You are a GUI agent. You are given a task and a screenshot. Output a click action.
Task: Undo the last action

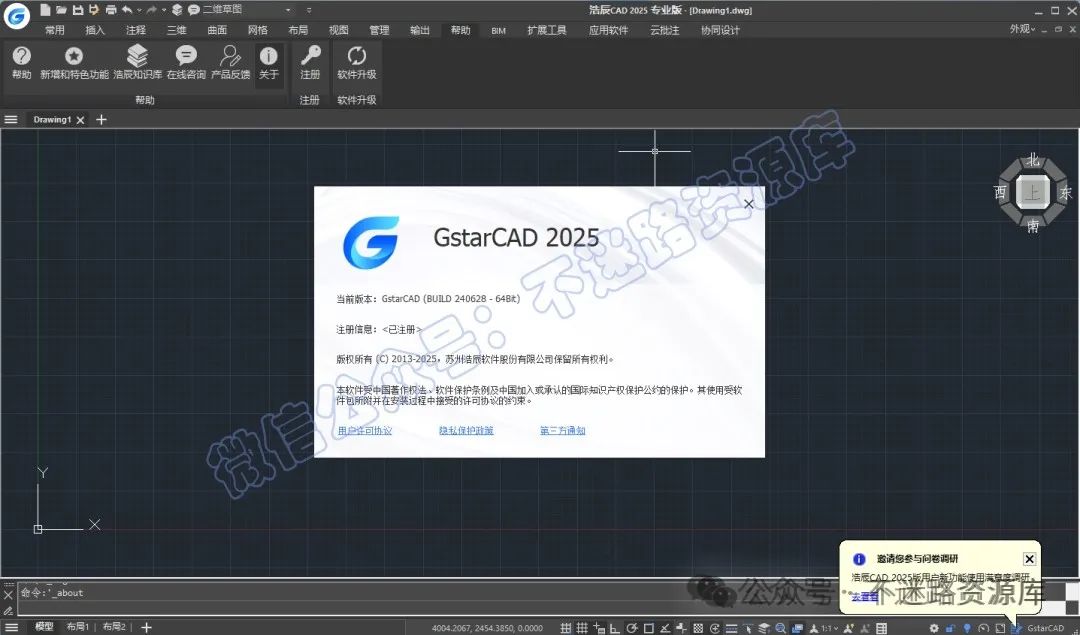[127, 10]
